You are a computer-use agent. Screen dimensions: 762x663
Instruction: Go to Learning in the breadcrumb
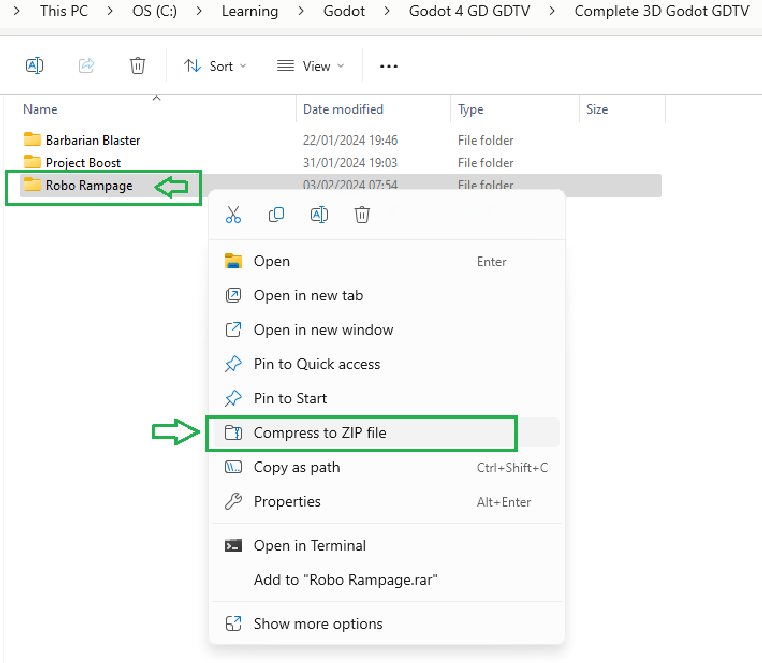(250, 11)
